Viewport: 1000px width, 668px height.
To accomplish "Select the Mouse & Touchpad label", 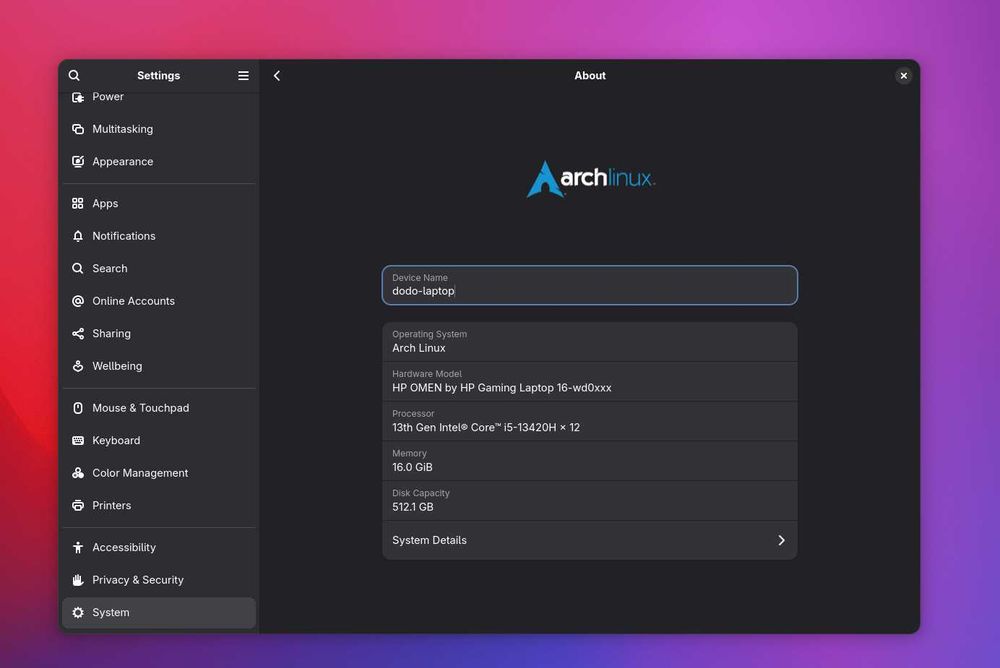I will 141,408.
